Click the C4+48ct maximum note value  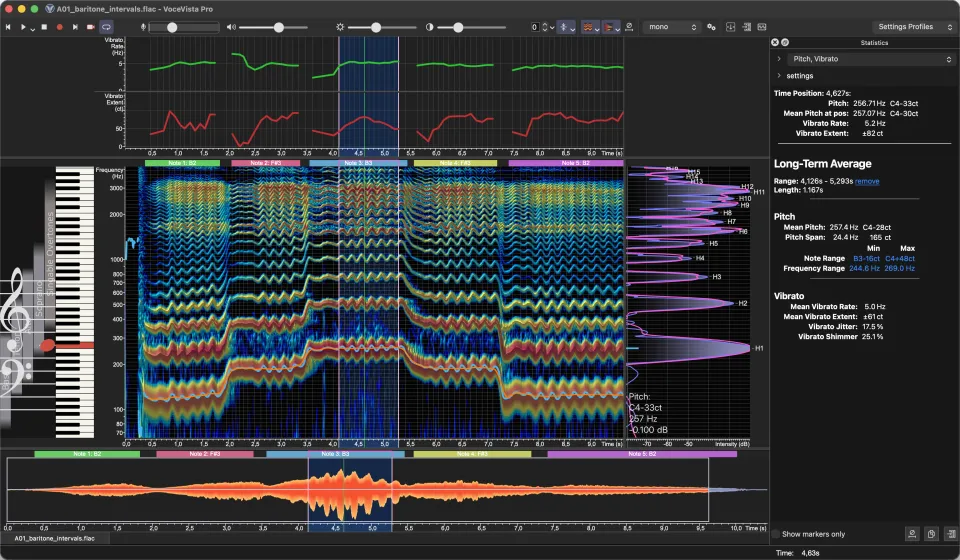(x=900, y=258)
